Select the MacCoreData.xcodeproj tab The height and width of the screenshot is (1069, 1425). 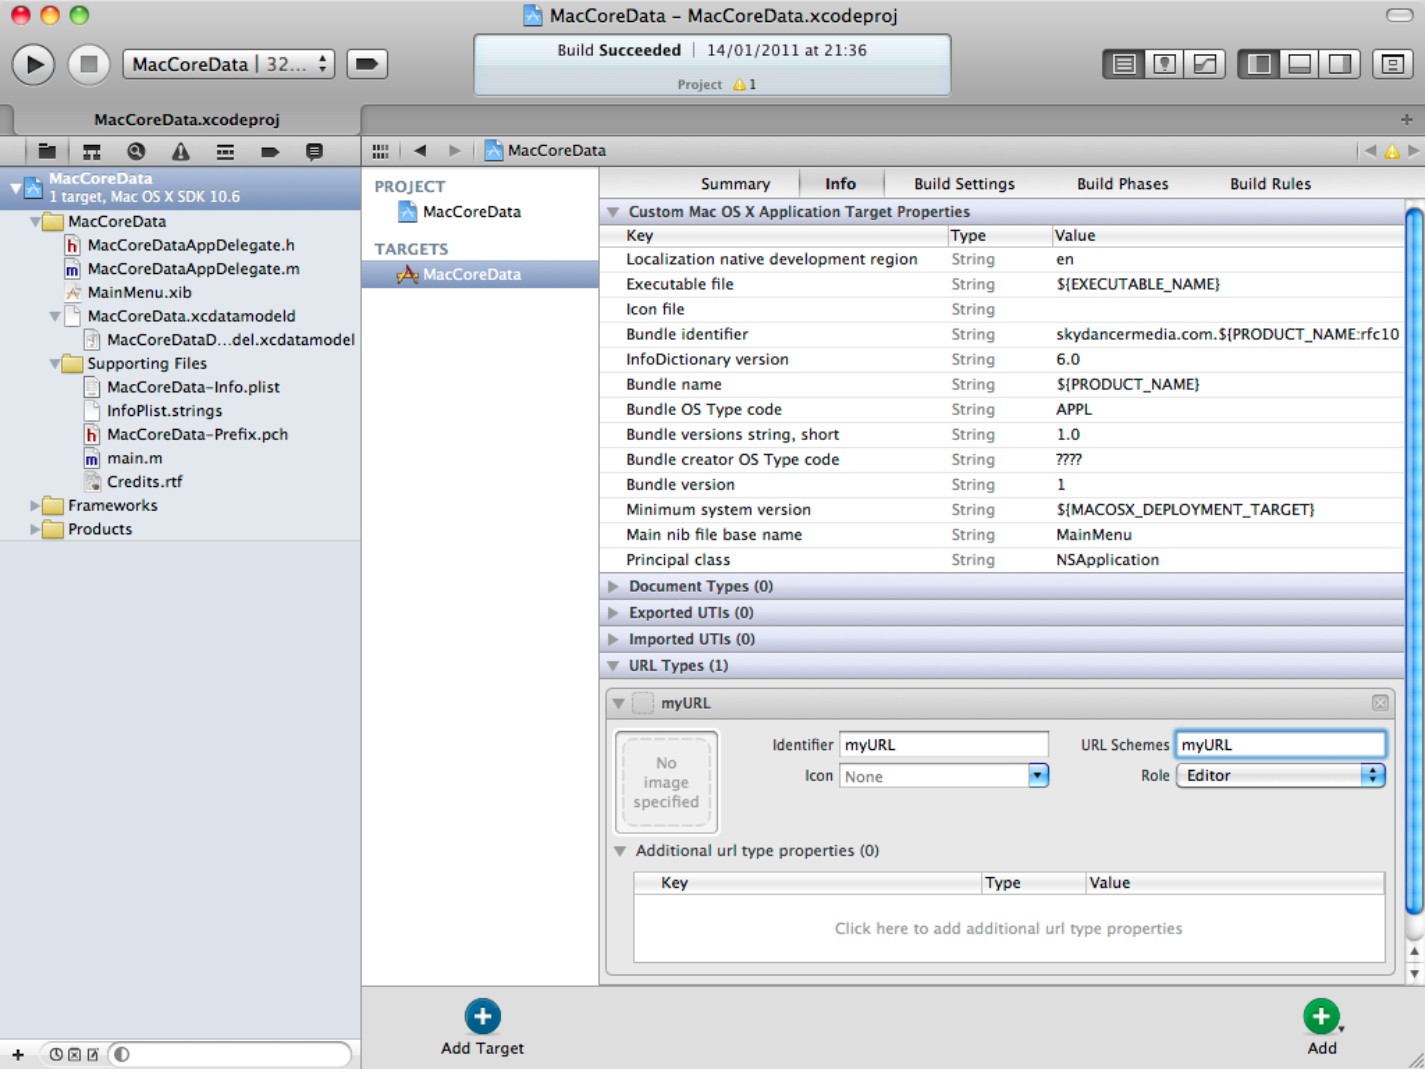(186, 119)
